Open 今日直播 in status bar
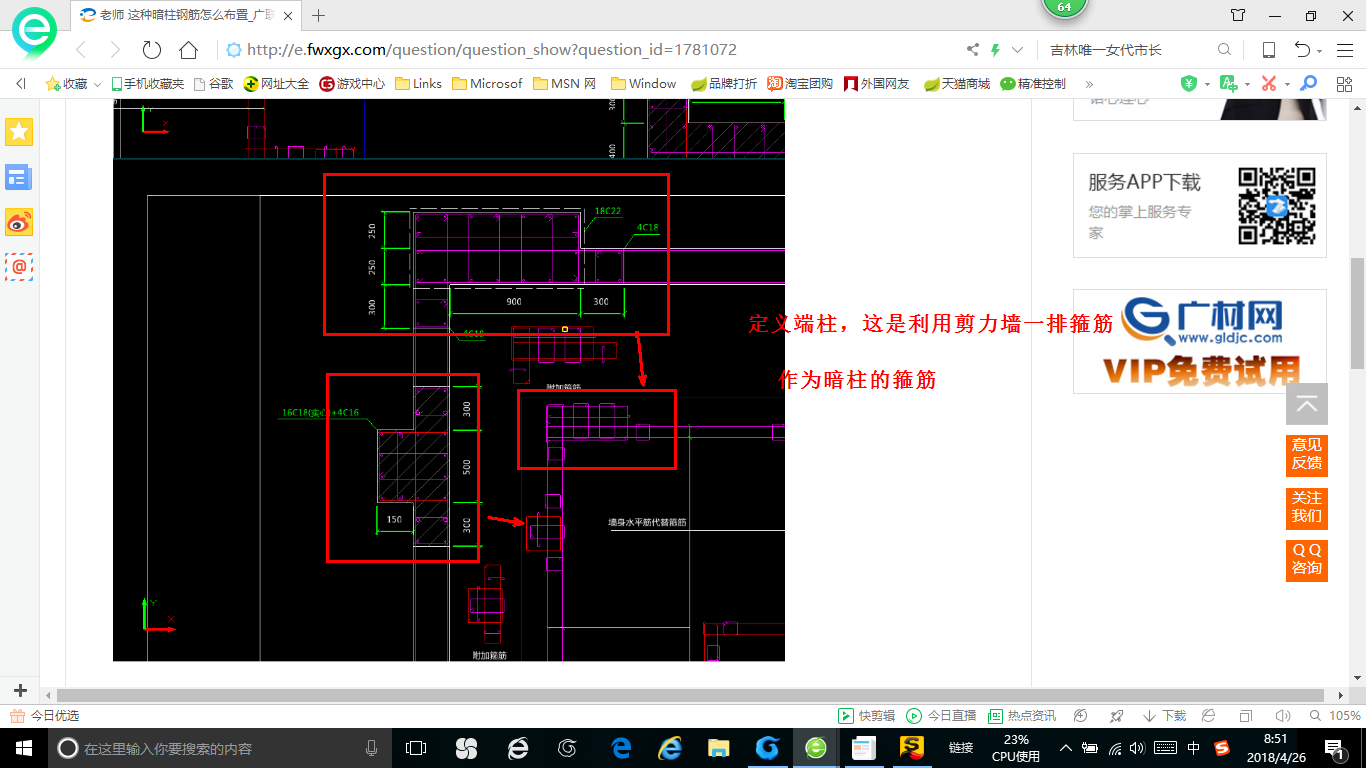This screenshot has width=1366, height=768. click(941, 716)
